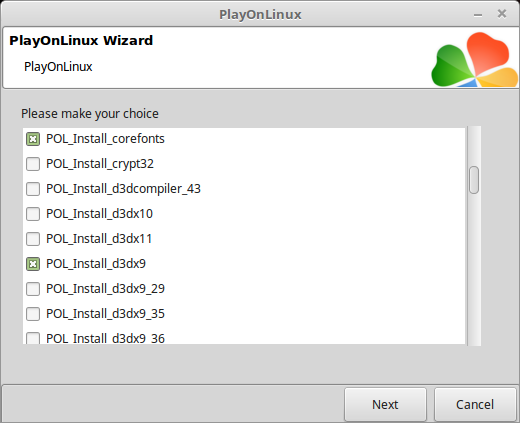The height and width of the screenshot is (423, 520).
Task: Click the PlayOnLinux title bar text
Action: (260, 14)
